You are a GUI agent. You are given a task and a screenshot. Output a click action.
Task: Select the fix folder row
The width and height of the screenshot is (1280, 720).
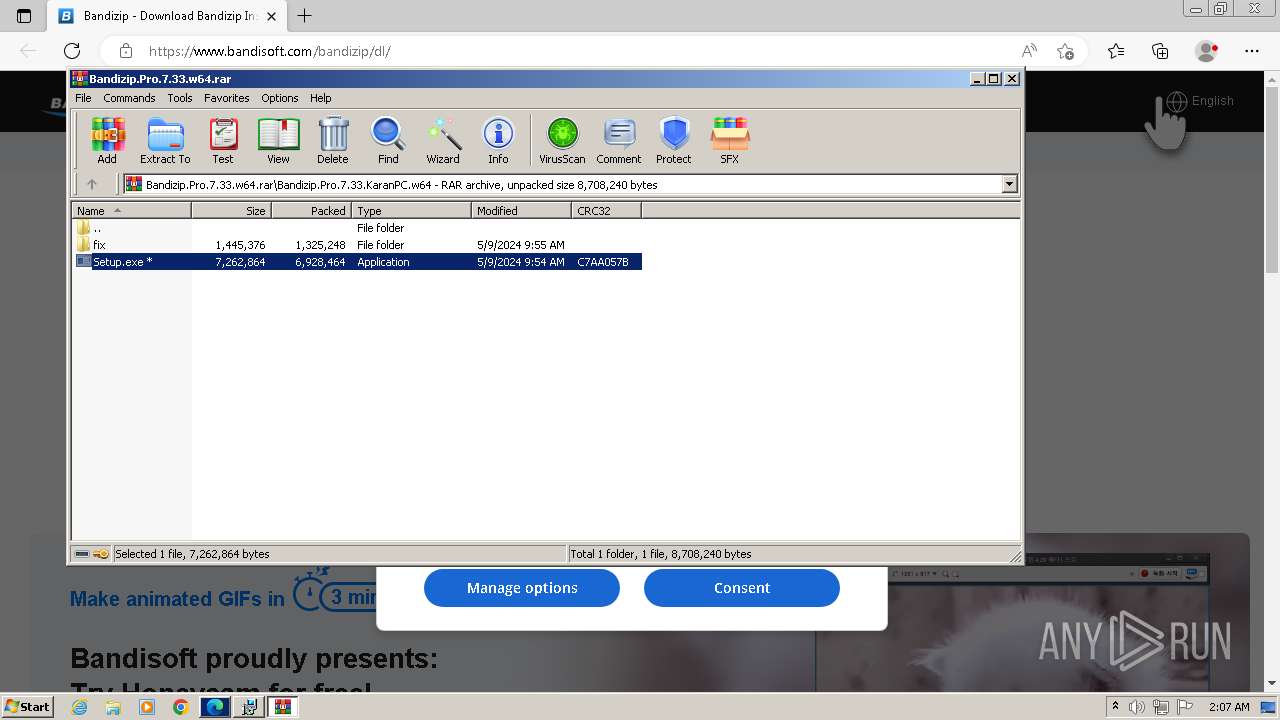[x=357, y=245]
